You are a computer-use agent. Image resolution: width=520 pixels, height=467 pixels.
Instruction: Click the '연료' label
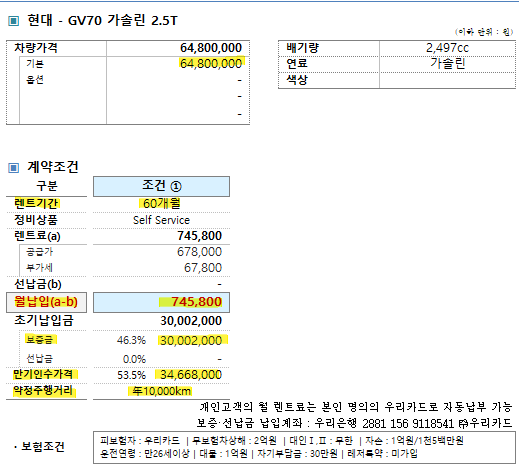coord(297,63)
